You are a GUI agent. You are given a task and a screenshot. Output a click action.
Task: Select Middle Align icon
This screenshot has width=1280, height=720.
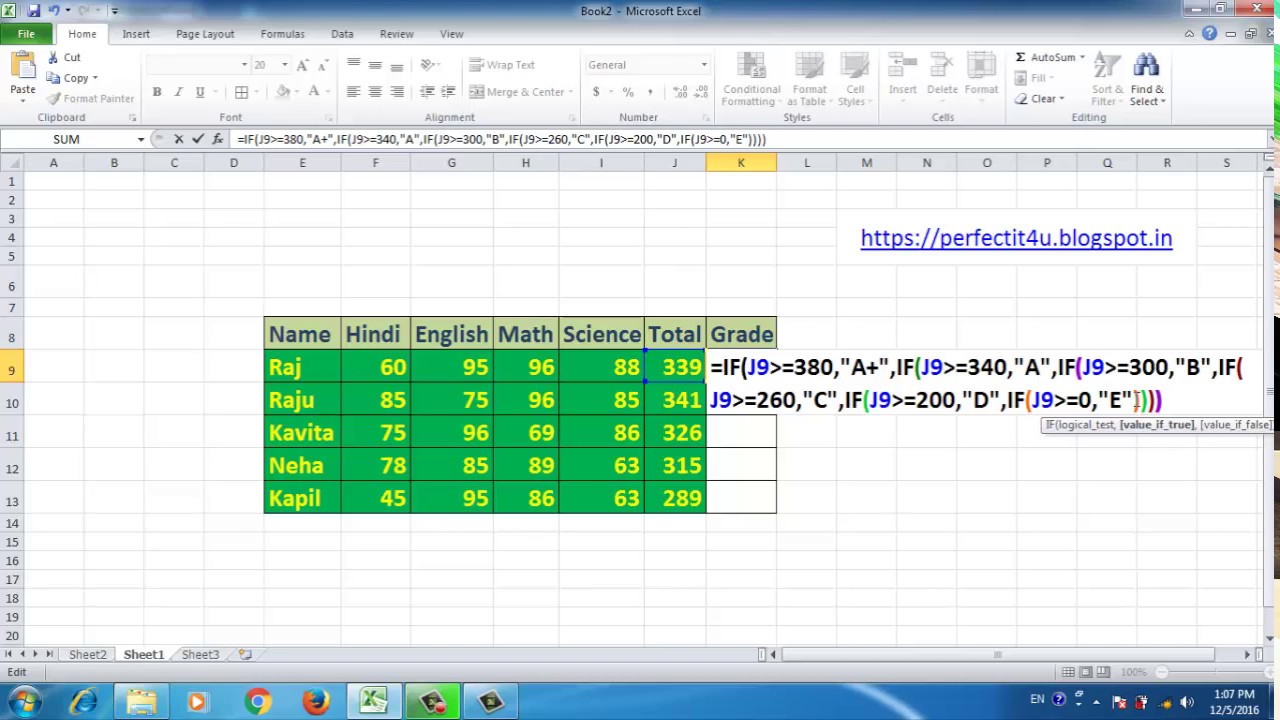tap(375, 65)
